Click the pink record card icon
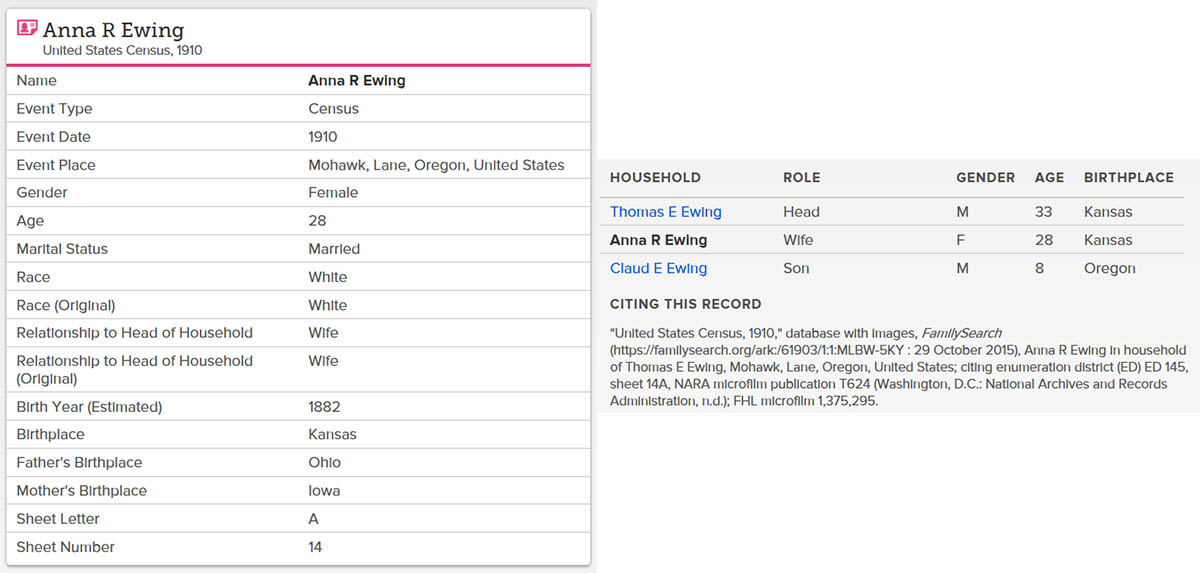1200x573 pixels. pyautogui.click(x=28, y=28)
